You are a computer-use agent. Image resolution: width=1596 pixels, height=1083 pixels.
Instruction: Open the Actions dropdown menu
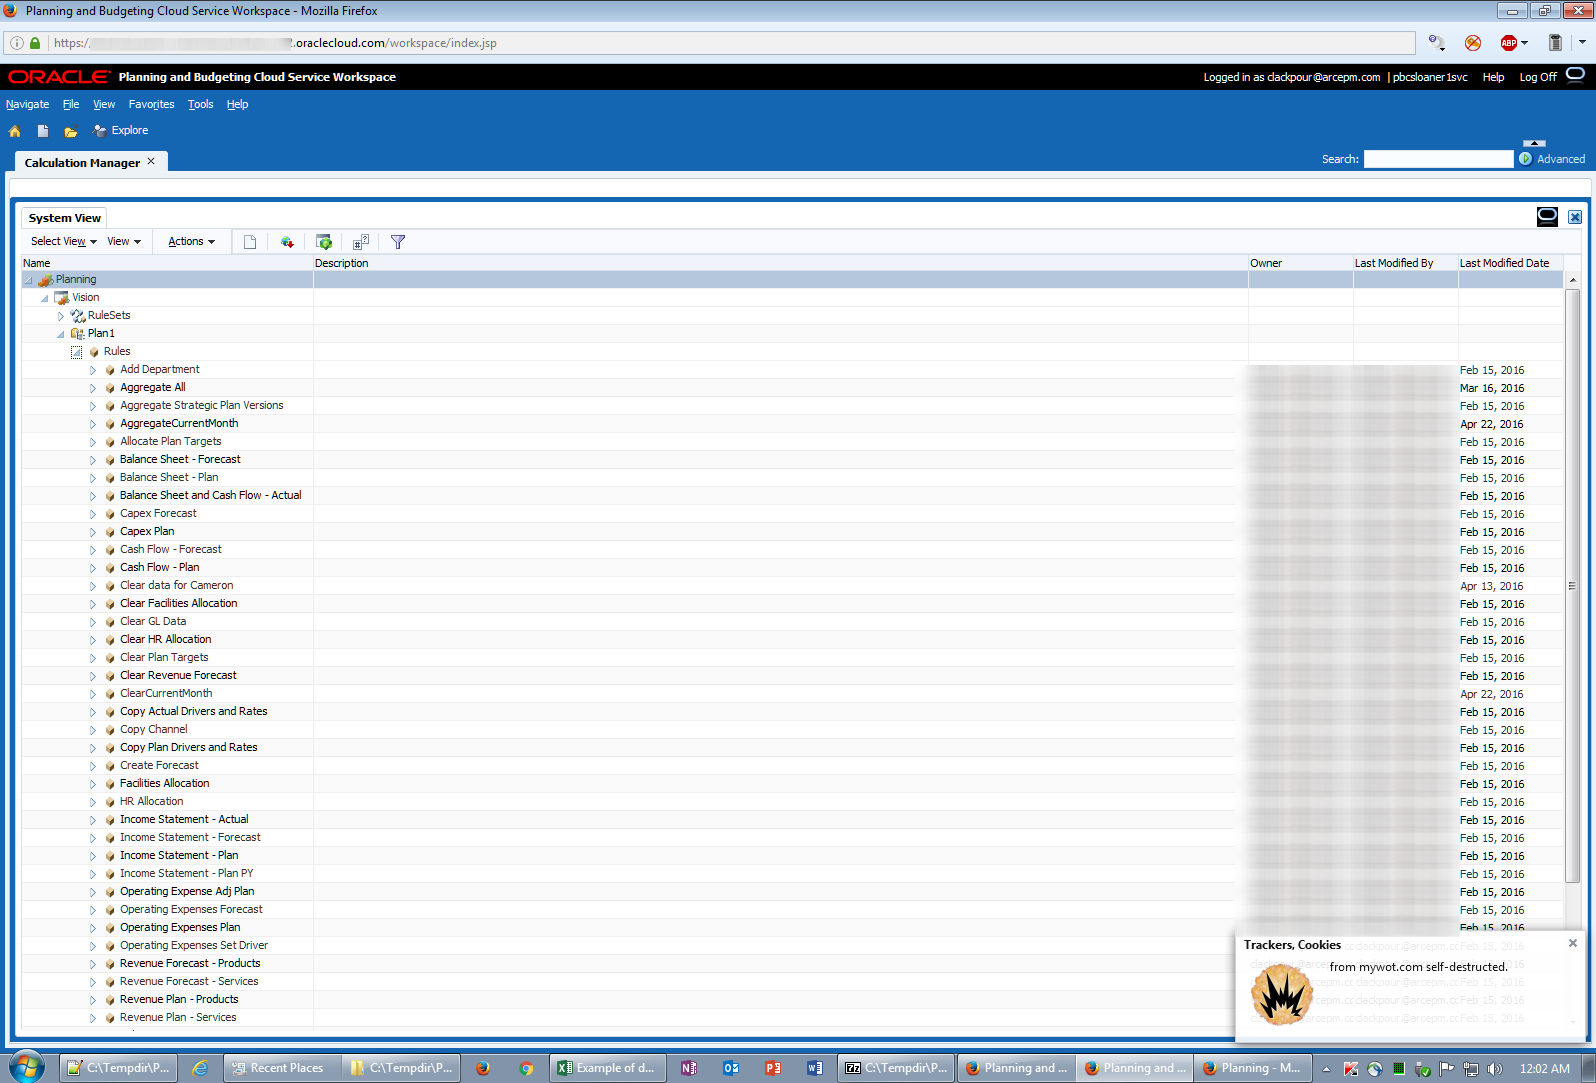tap(191, 242)
